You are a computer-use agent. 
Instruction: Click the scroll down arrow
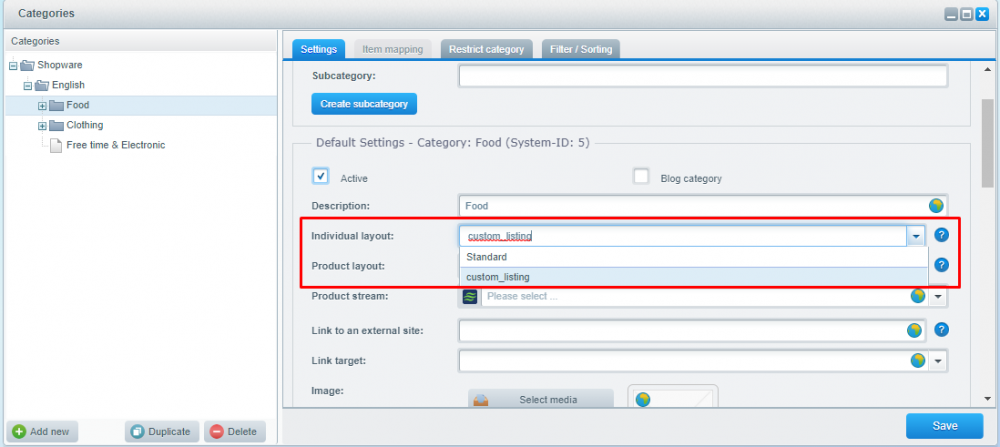click(x=987, y=399)
